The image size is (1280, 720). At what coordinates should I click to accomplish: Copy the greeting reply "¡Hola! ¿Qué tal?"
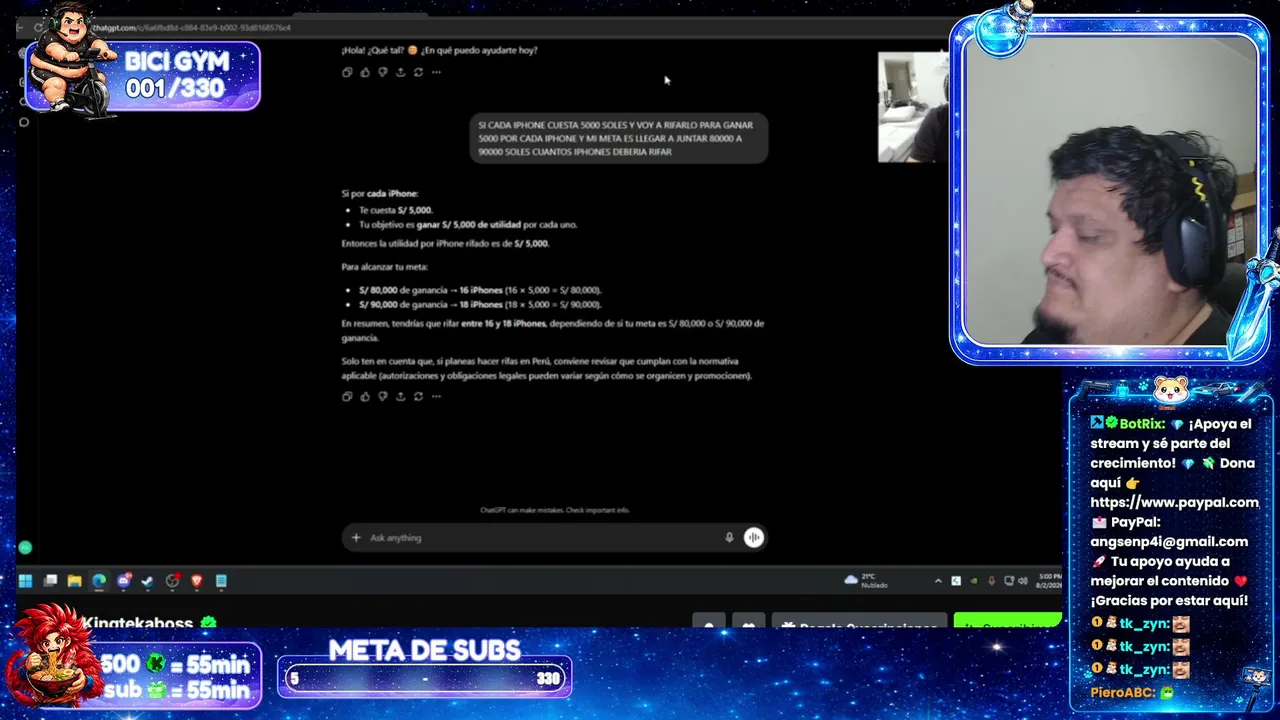(x=347, y=72)
